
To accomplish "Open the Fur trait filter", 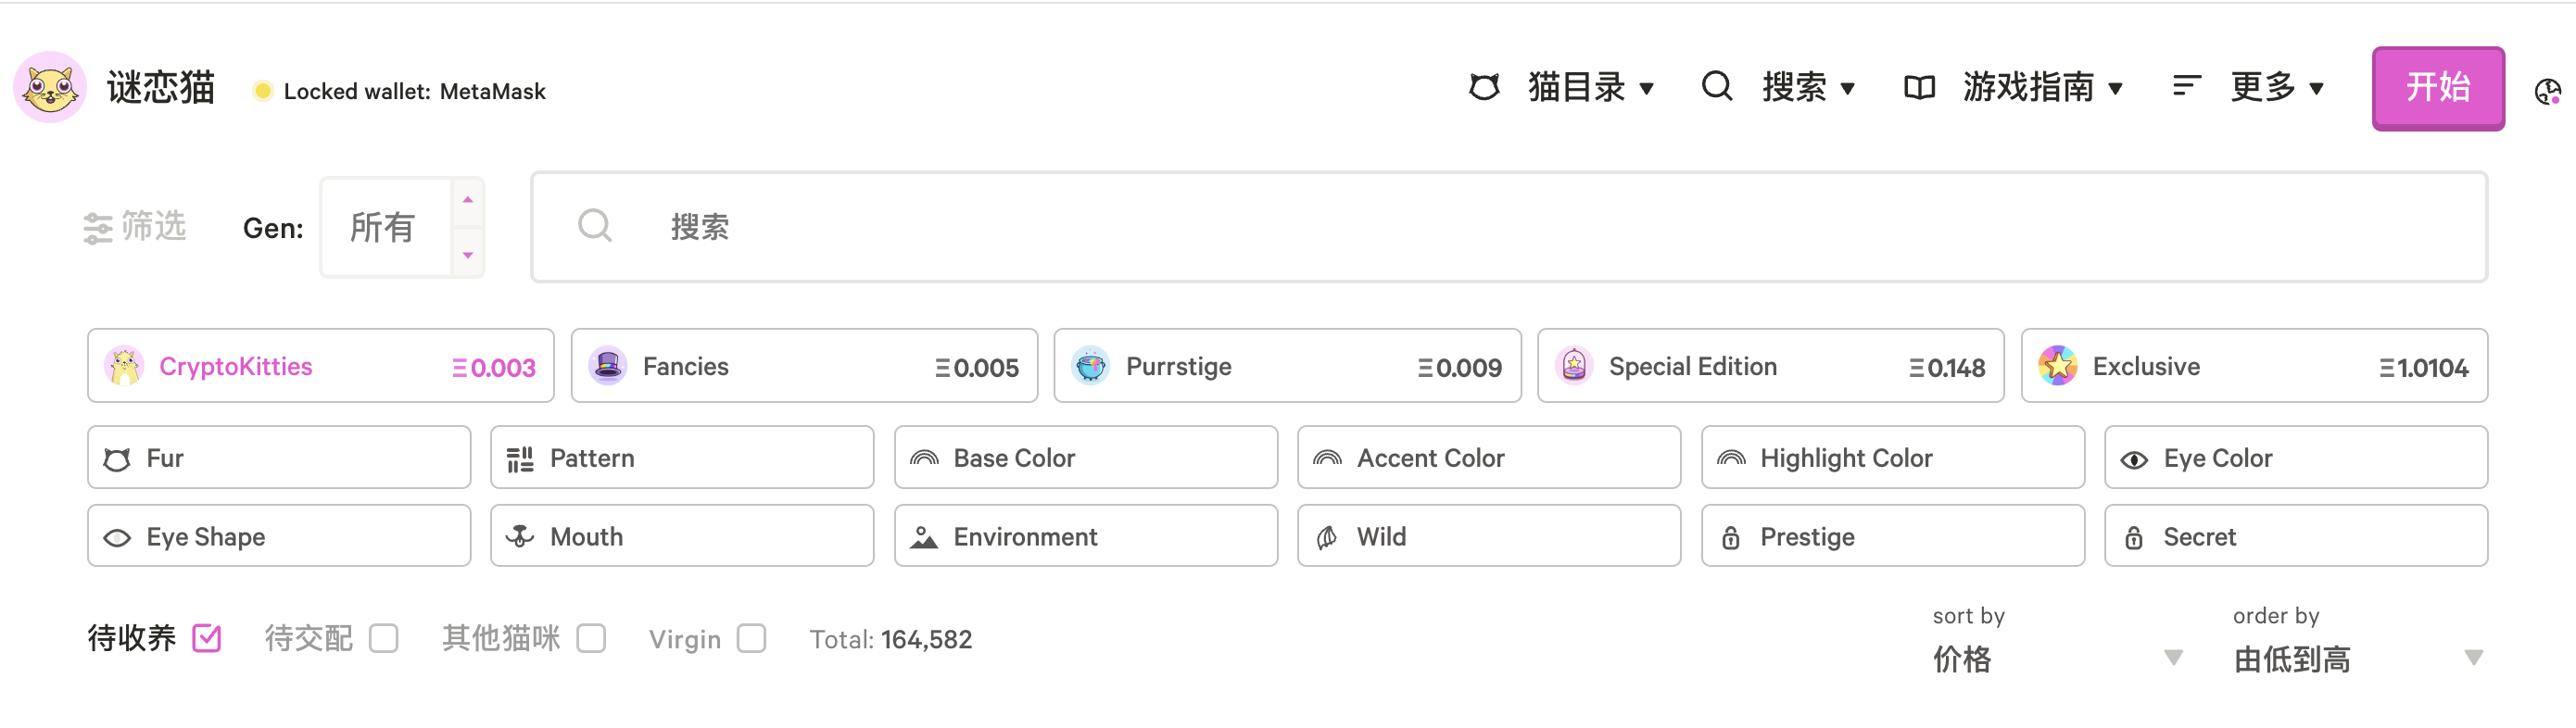I will 279,458.
